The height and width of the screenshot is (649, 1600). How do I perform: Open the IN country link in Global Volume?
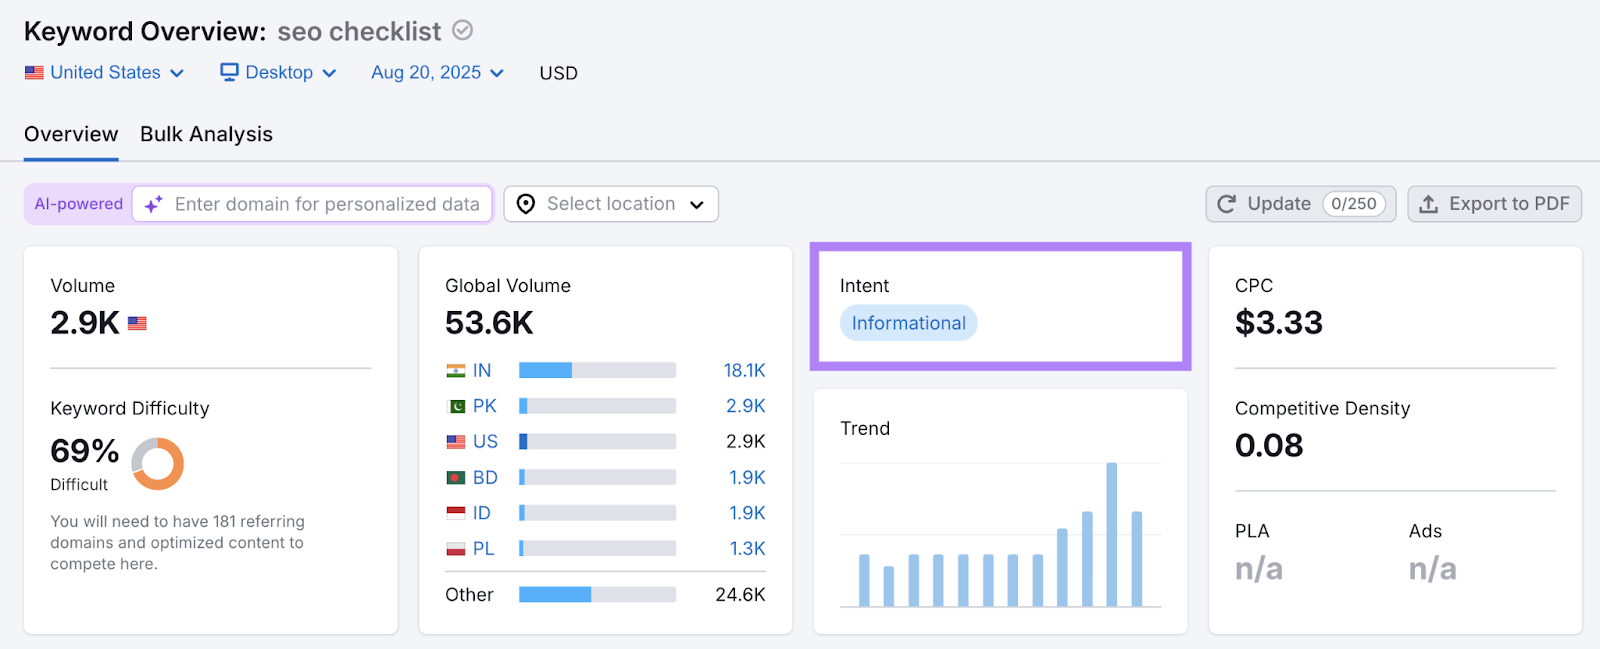(481, 371)
